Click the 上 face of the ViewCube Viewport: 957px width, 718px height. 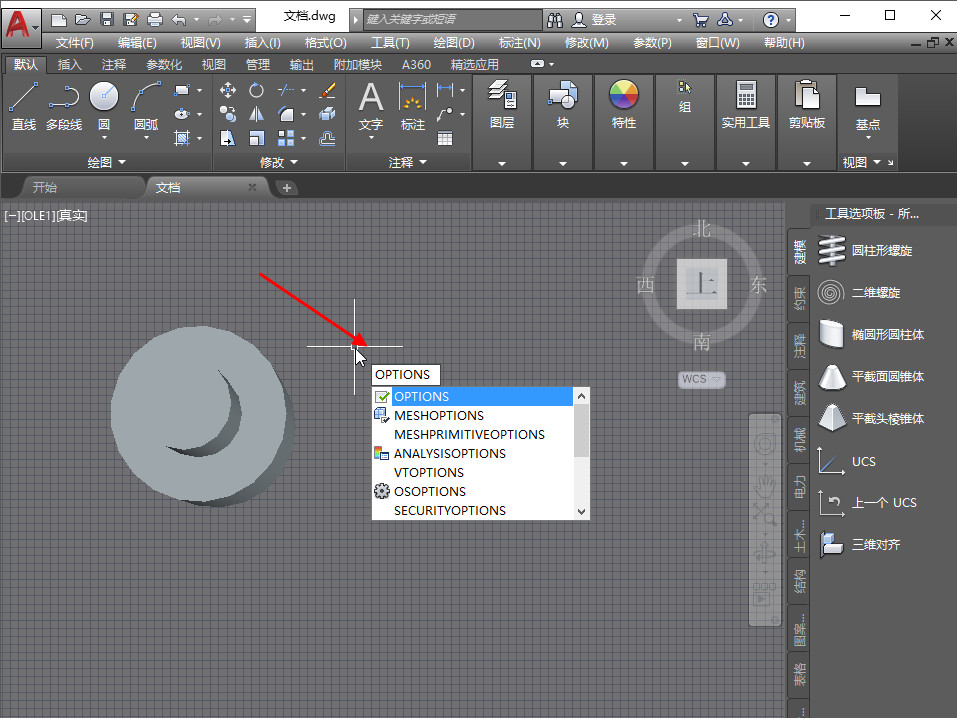tap(702, 284)
